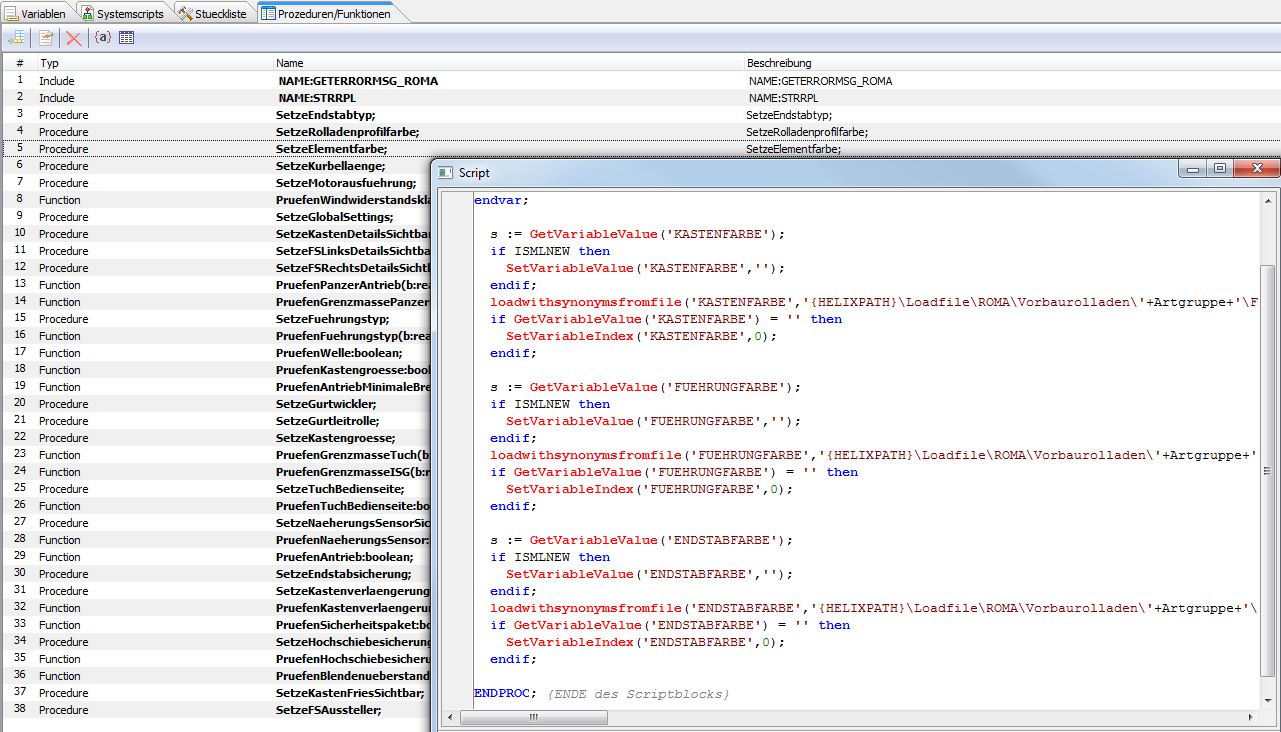Click script line s := GetVariableValue('FUEHRUNGFARBE')

(x=646, y=387)
